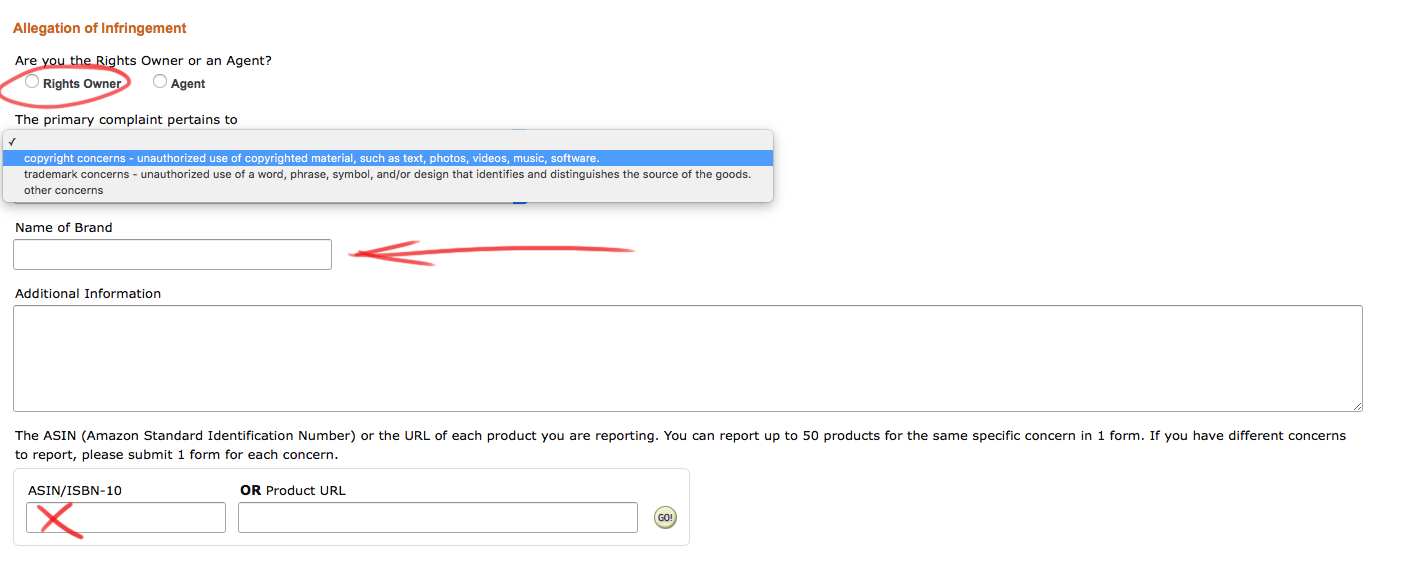Click the OR Product URL label
The width and height of the screenshot is (1419, 566).
[x=293, y=490]
